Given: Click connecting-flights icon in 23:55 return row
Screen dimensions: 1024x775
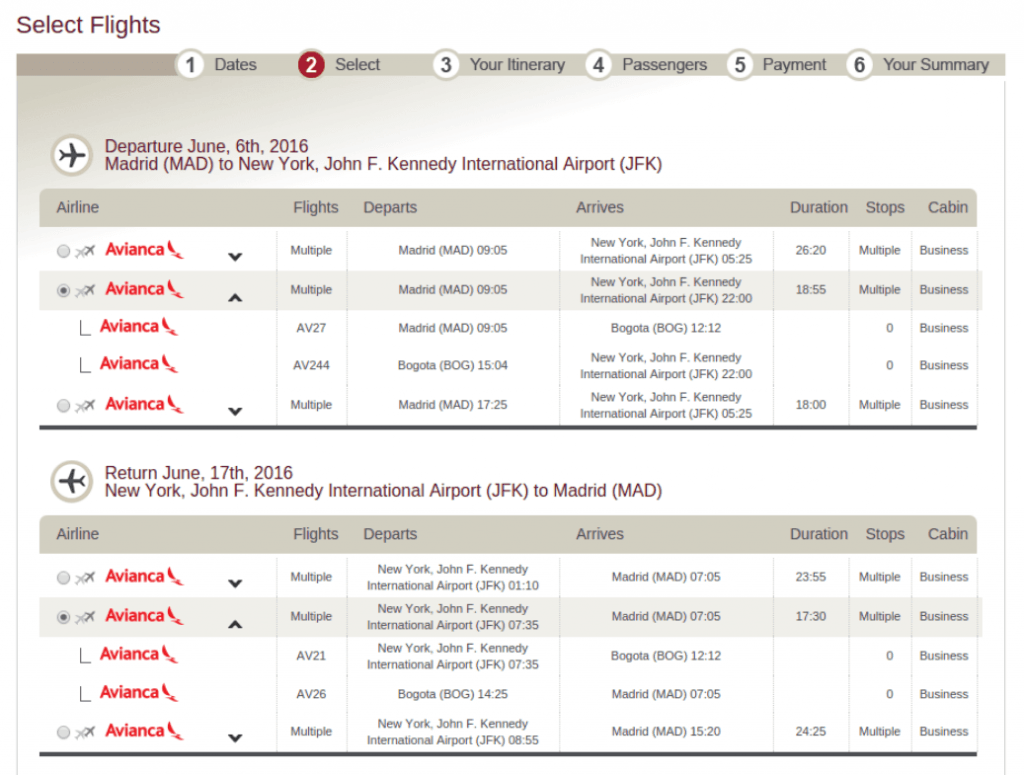Looking at the screenshot, I should (x=85, y=577).
